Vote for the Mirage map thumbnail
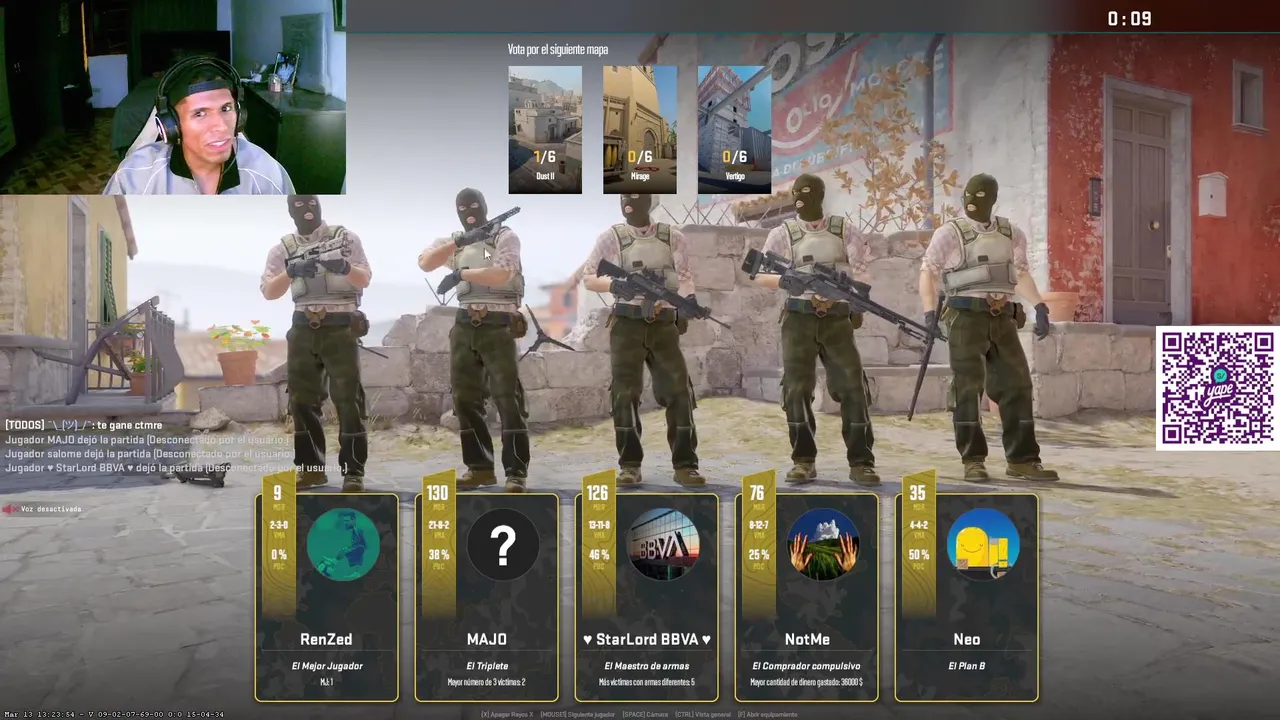Viewport: 1280px width, 720px height. tap(640, 129)
